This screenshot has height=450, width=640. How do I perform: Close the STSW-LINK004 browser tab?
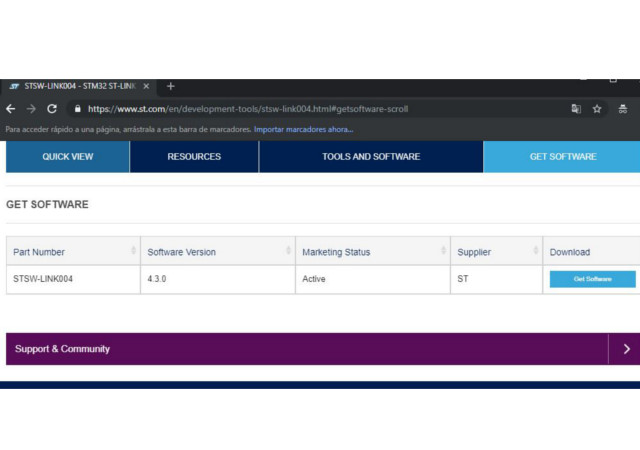coord(146,86)
